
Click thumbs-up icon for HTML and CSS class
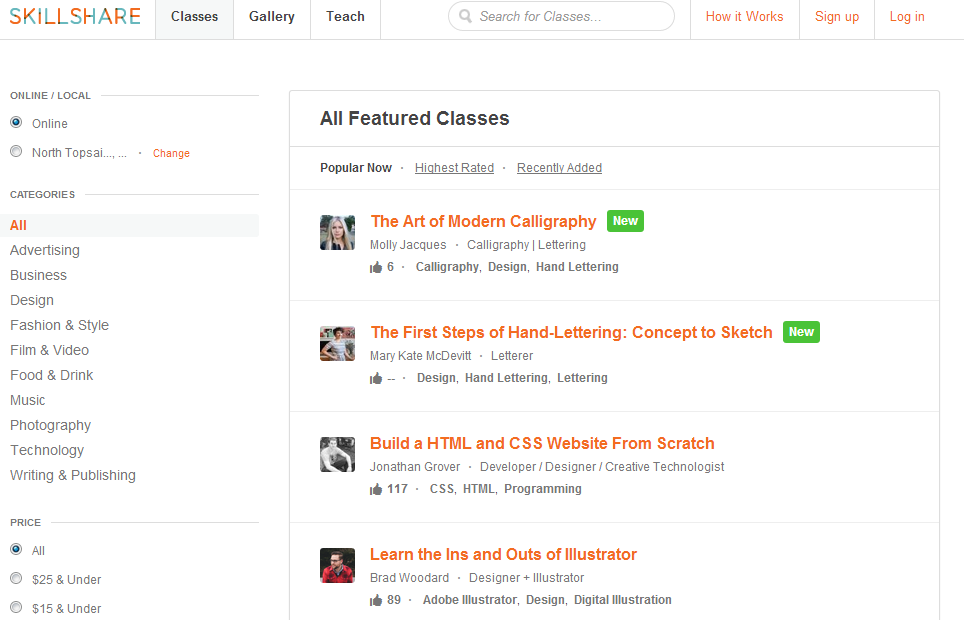tap(376, 489)
